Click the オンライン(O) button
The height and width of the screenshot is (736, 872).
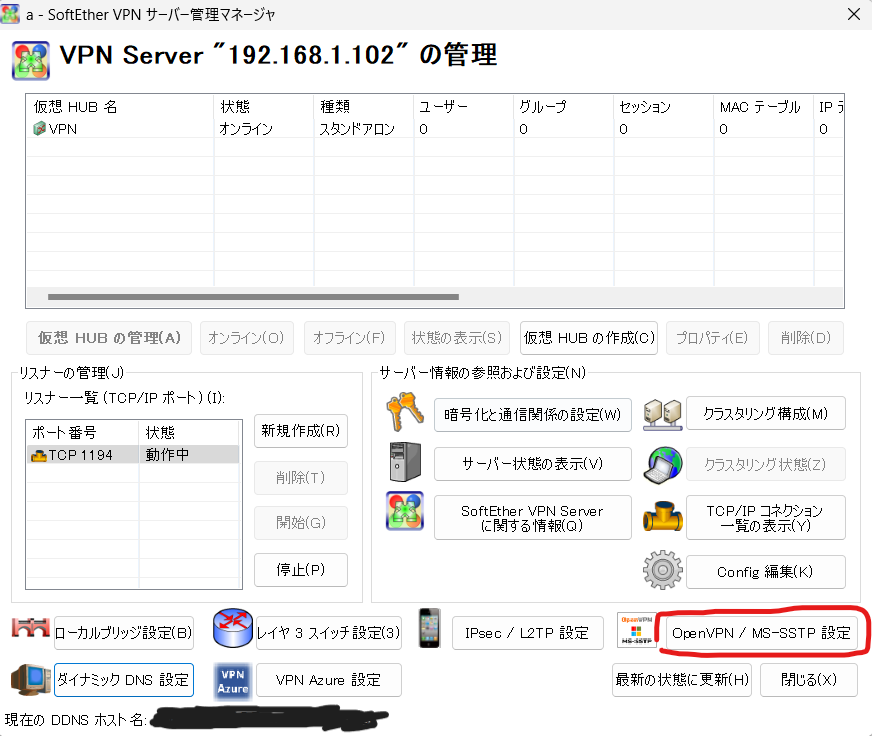[246, 338]
